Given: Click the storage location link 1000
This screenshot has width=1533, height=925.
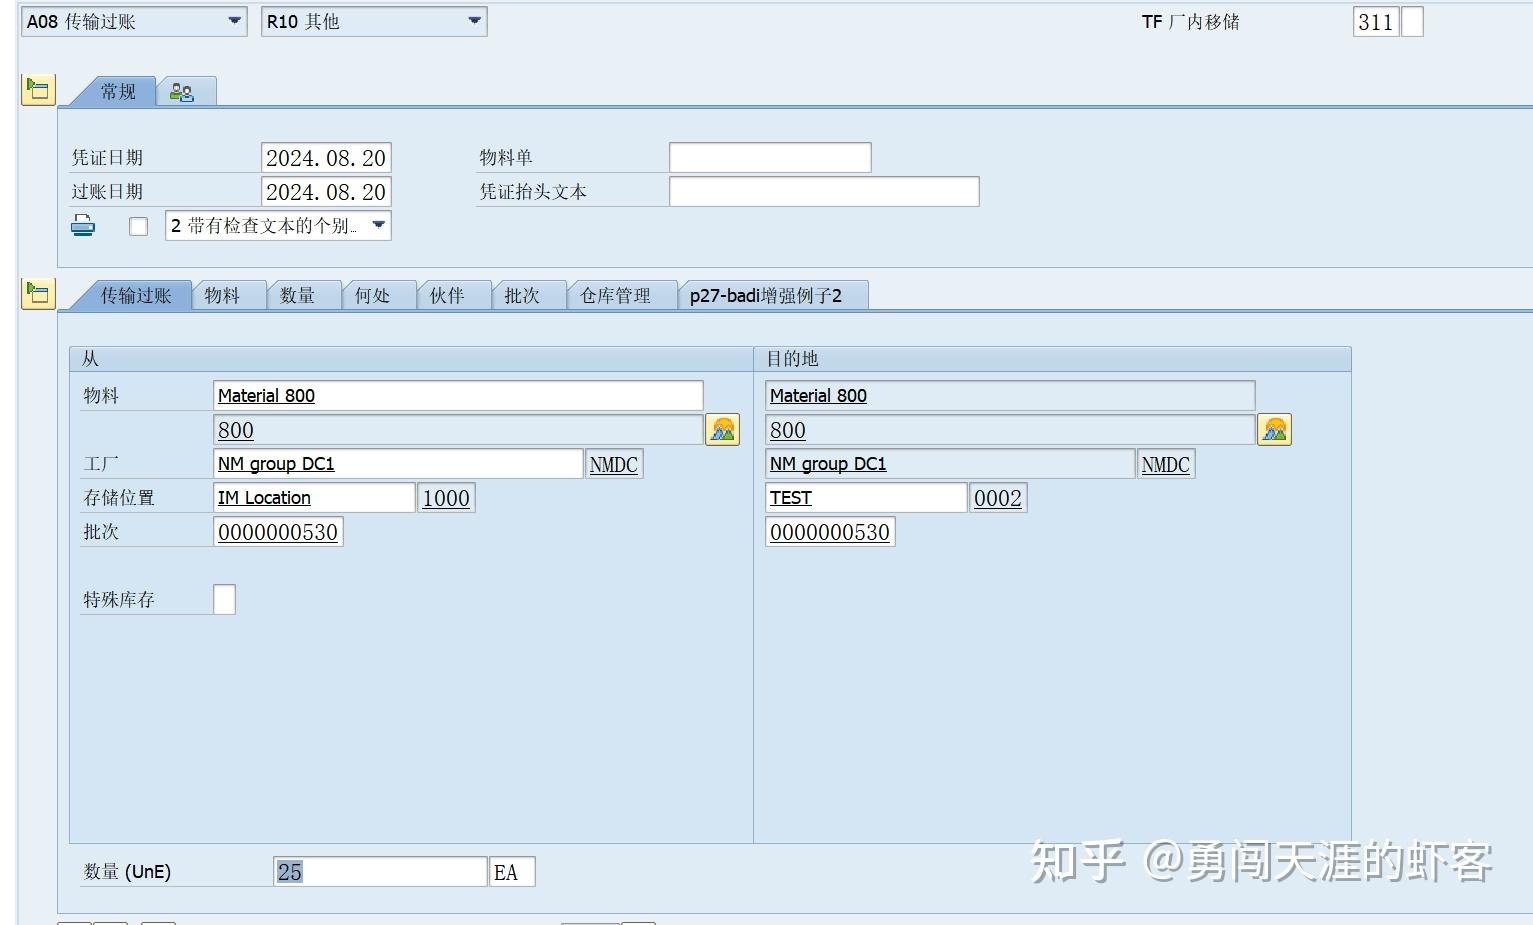Looking at the screenshot, I should tap(446, 497).
